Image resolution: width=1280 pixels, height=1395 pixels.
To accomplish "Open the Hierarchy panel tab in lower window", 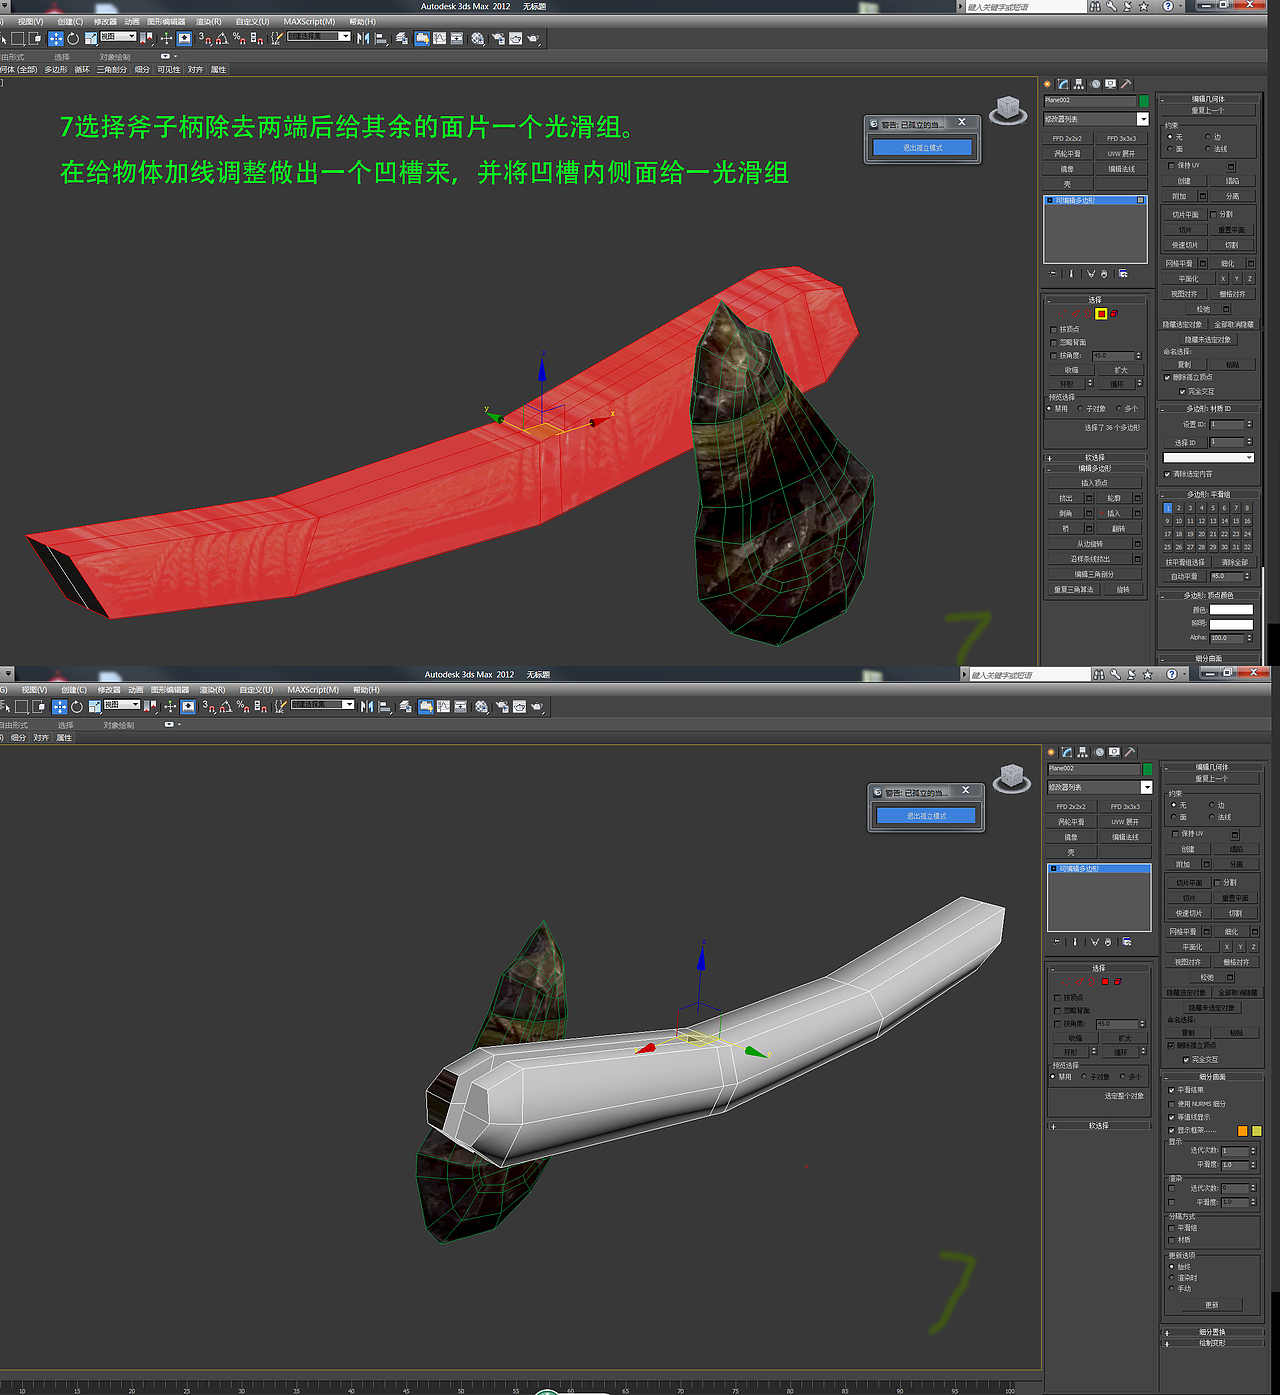I will pyautogui.click(x=1082, y=752).
